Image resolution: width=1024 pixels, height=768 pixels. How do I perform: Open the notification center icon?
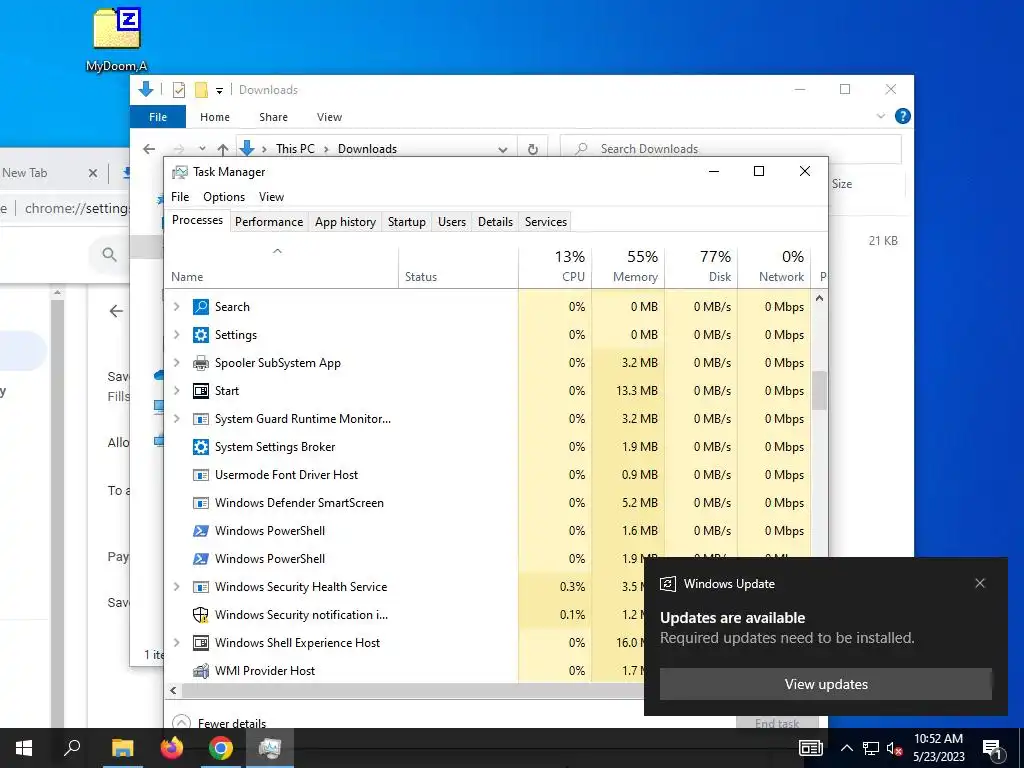(993, 748)
